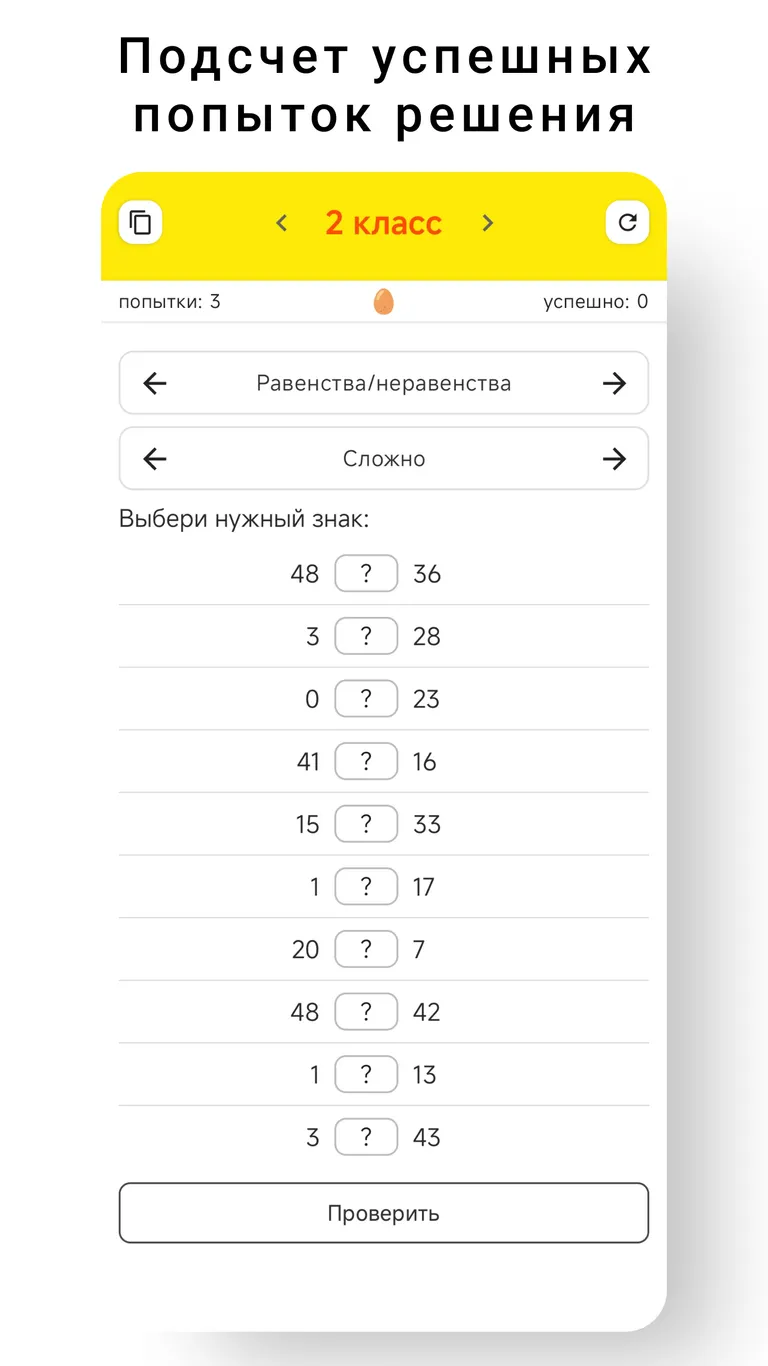Open sign selector between 3 and 28

(x=366, y=637)
